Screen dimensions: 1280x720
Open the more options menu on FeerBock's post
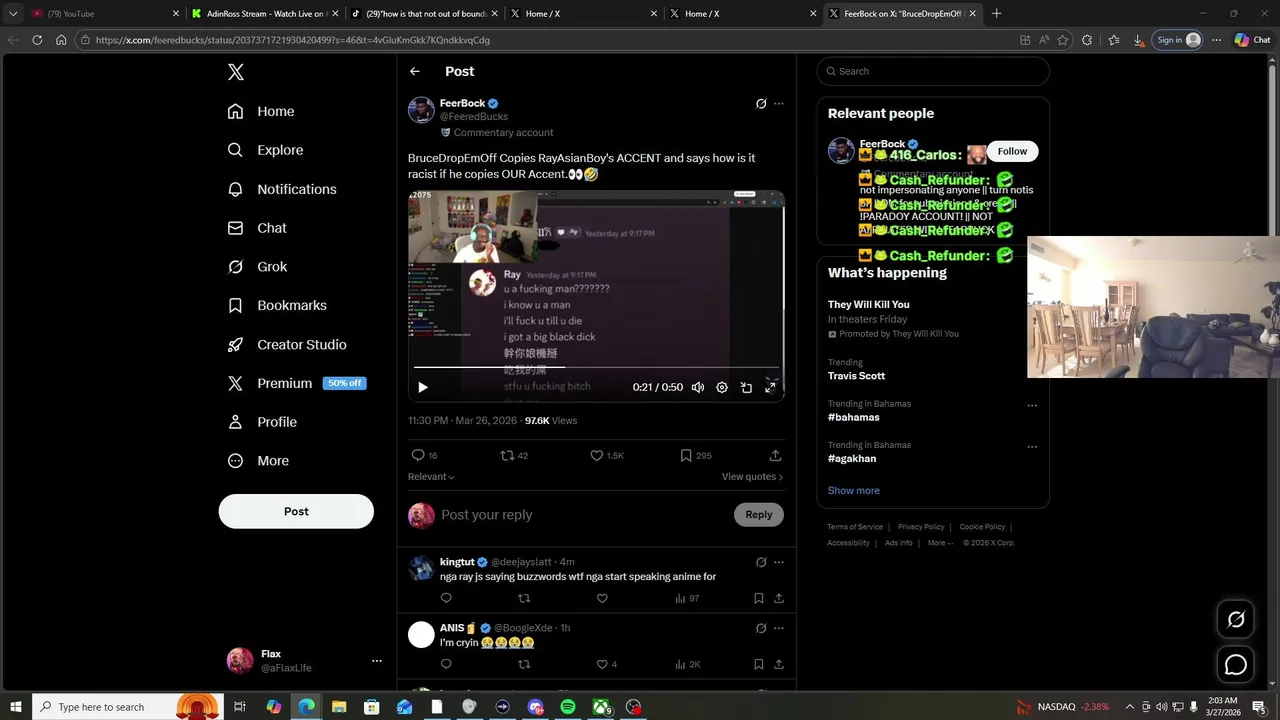pos(779,103)
